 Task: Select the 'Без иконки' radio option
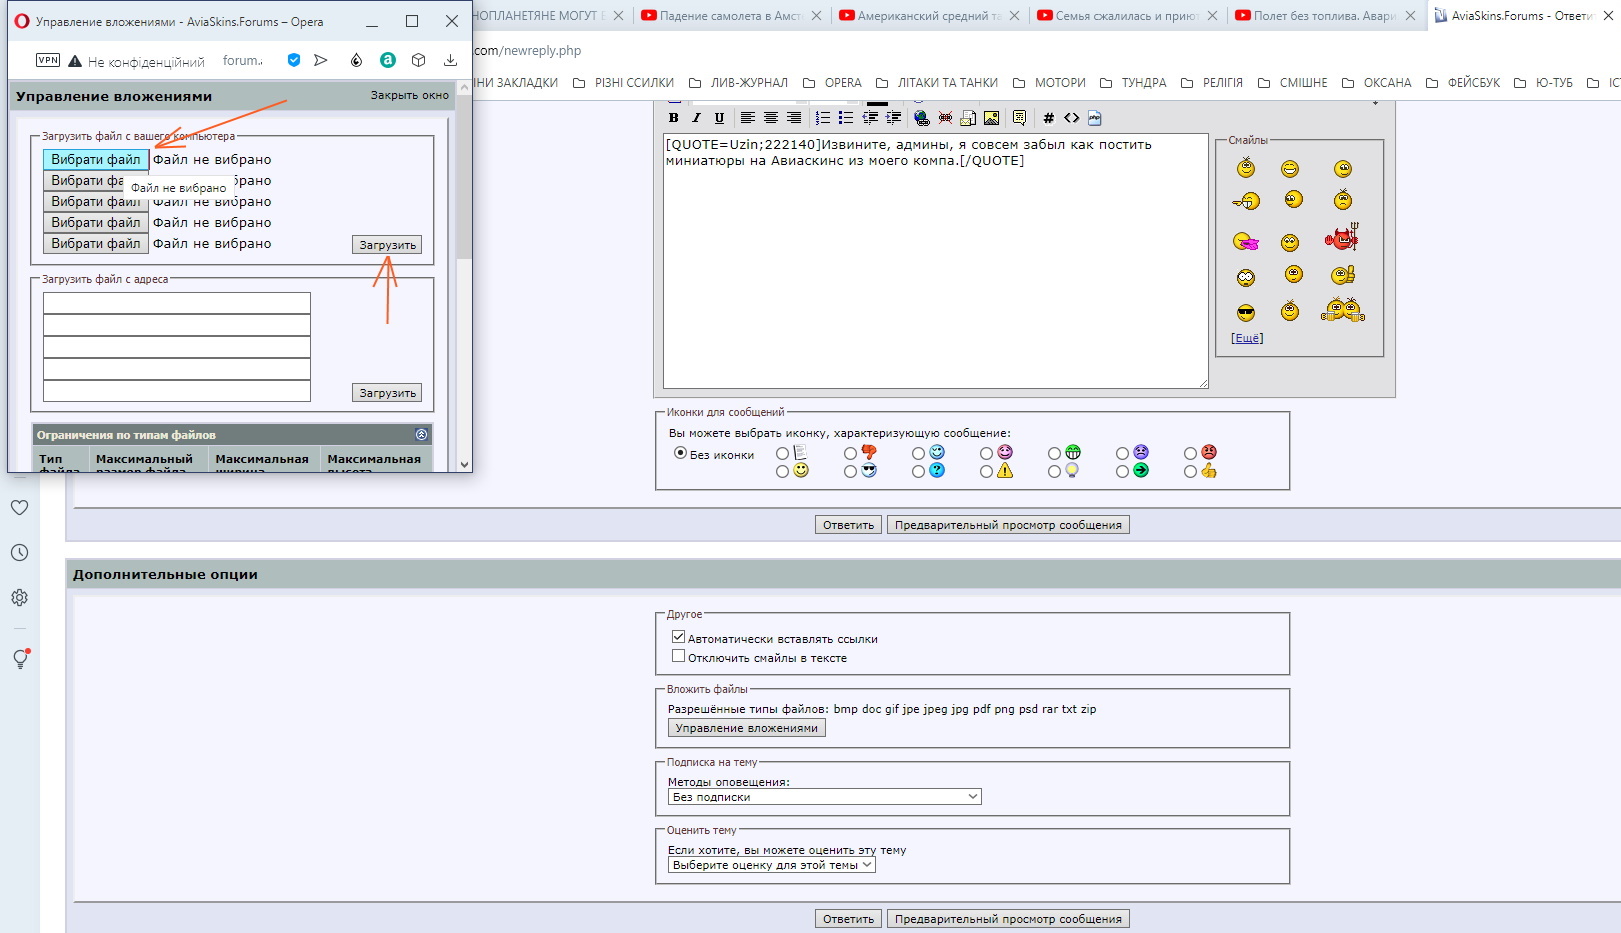click(x=681, y=453)
